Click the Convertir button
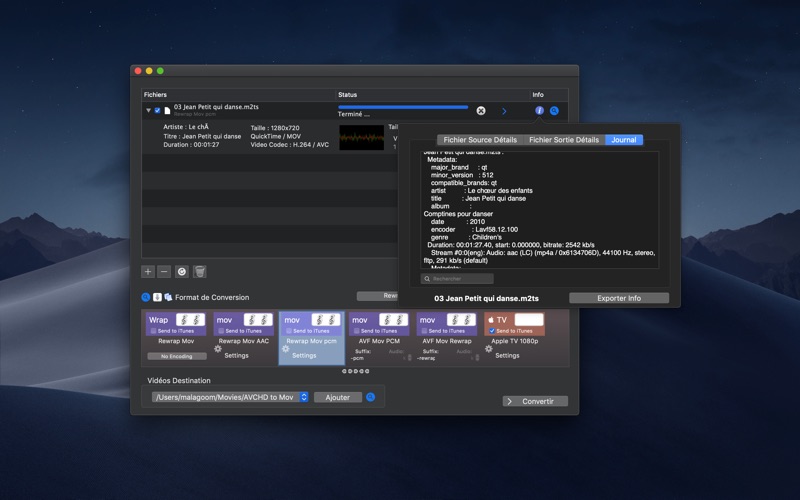Screen dimensions: 800x500 click(x=535, y=401)
